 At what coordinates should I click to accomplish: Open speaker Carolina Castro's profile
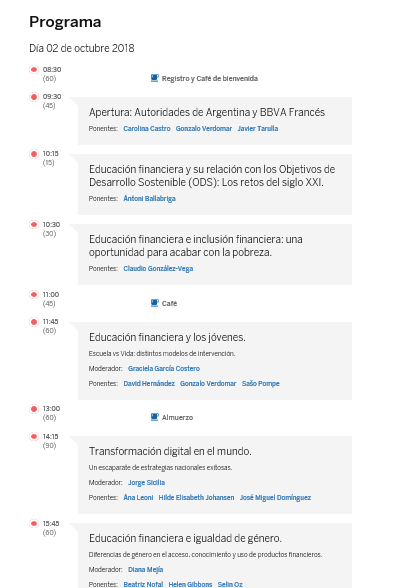(x=147, y=129)
